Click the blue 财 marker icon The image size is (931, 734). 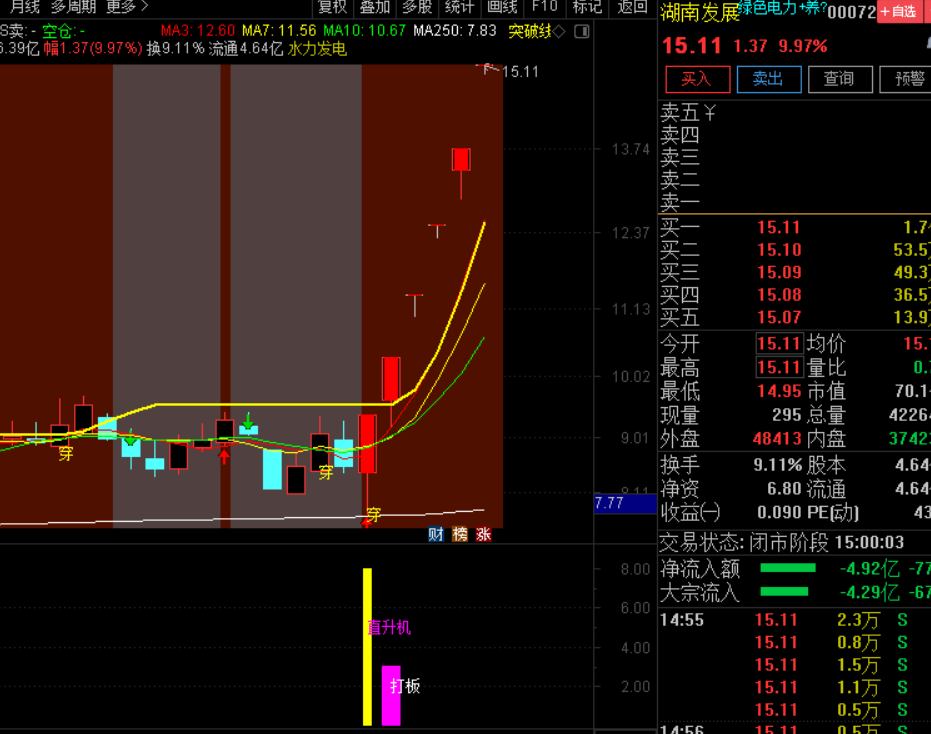436,534
